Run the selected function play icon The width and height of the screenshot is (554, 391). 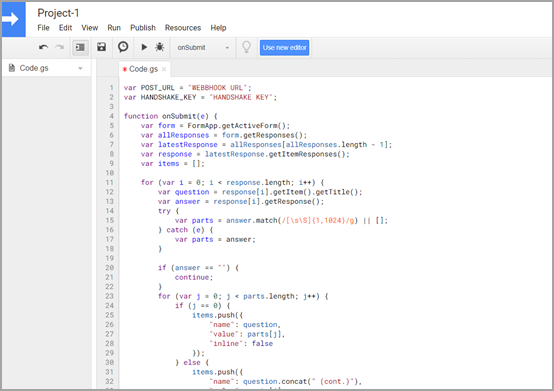pyautogui.click(x=144, y=47)
